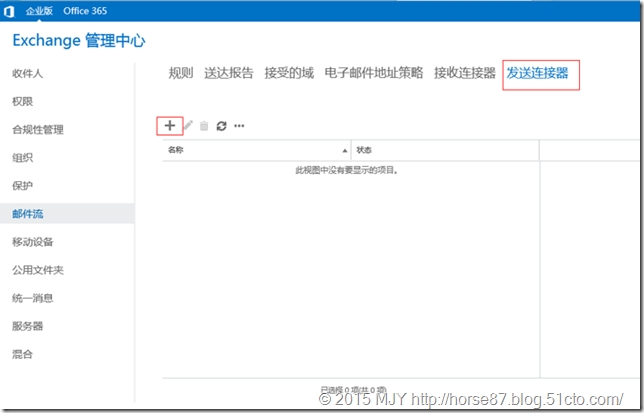
Task: Open 收件人 in the left navigation
Action: [x=28, y=74]
